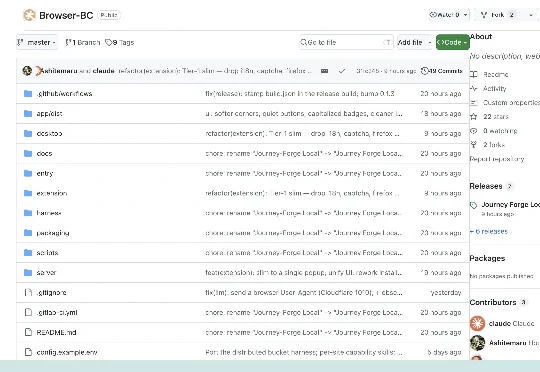Open the Contributors section heading
This screenshot has width=540, height=372.
pos(493,302)
